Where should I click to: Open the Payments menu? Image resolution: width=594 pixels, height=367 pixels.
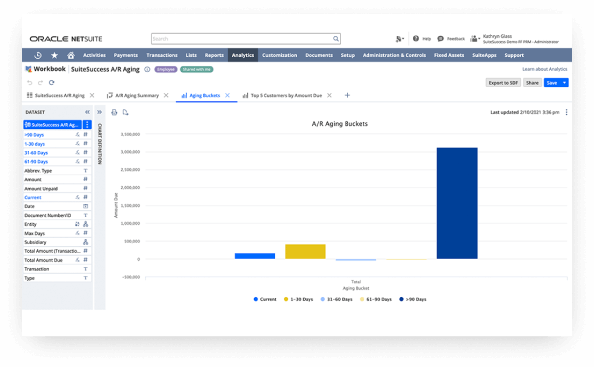(x=126, y=55)
